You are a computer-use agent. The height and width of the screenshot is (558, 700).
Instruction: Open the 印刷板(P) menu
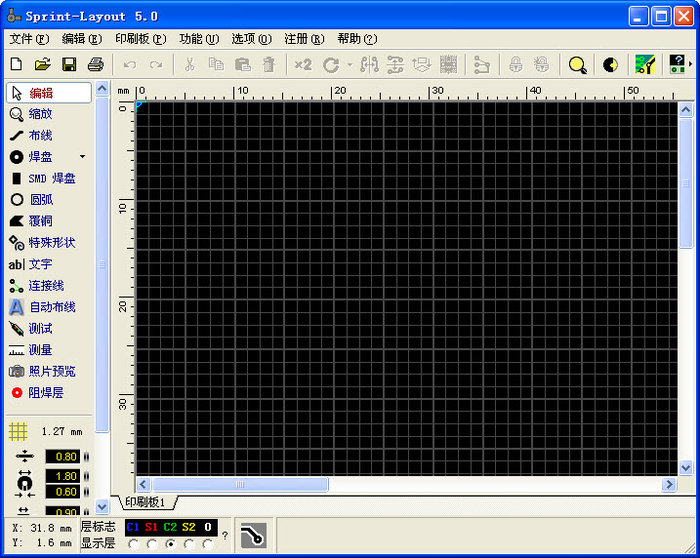(x=141, y=39)
